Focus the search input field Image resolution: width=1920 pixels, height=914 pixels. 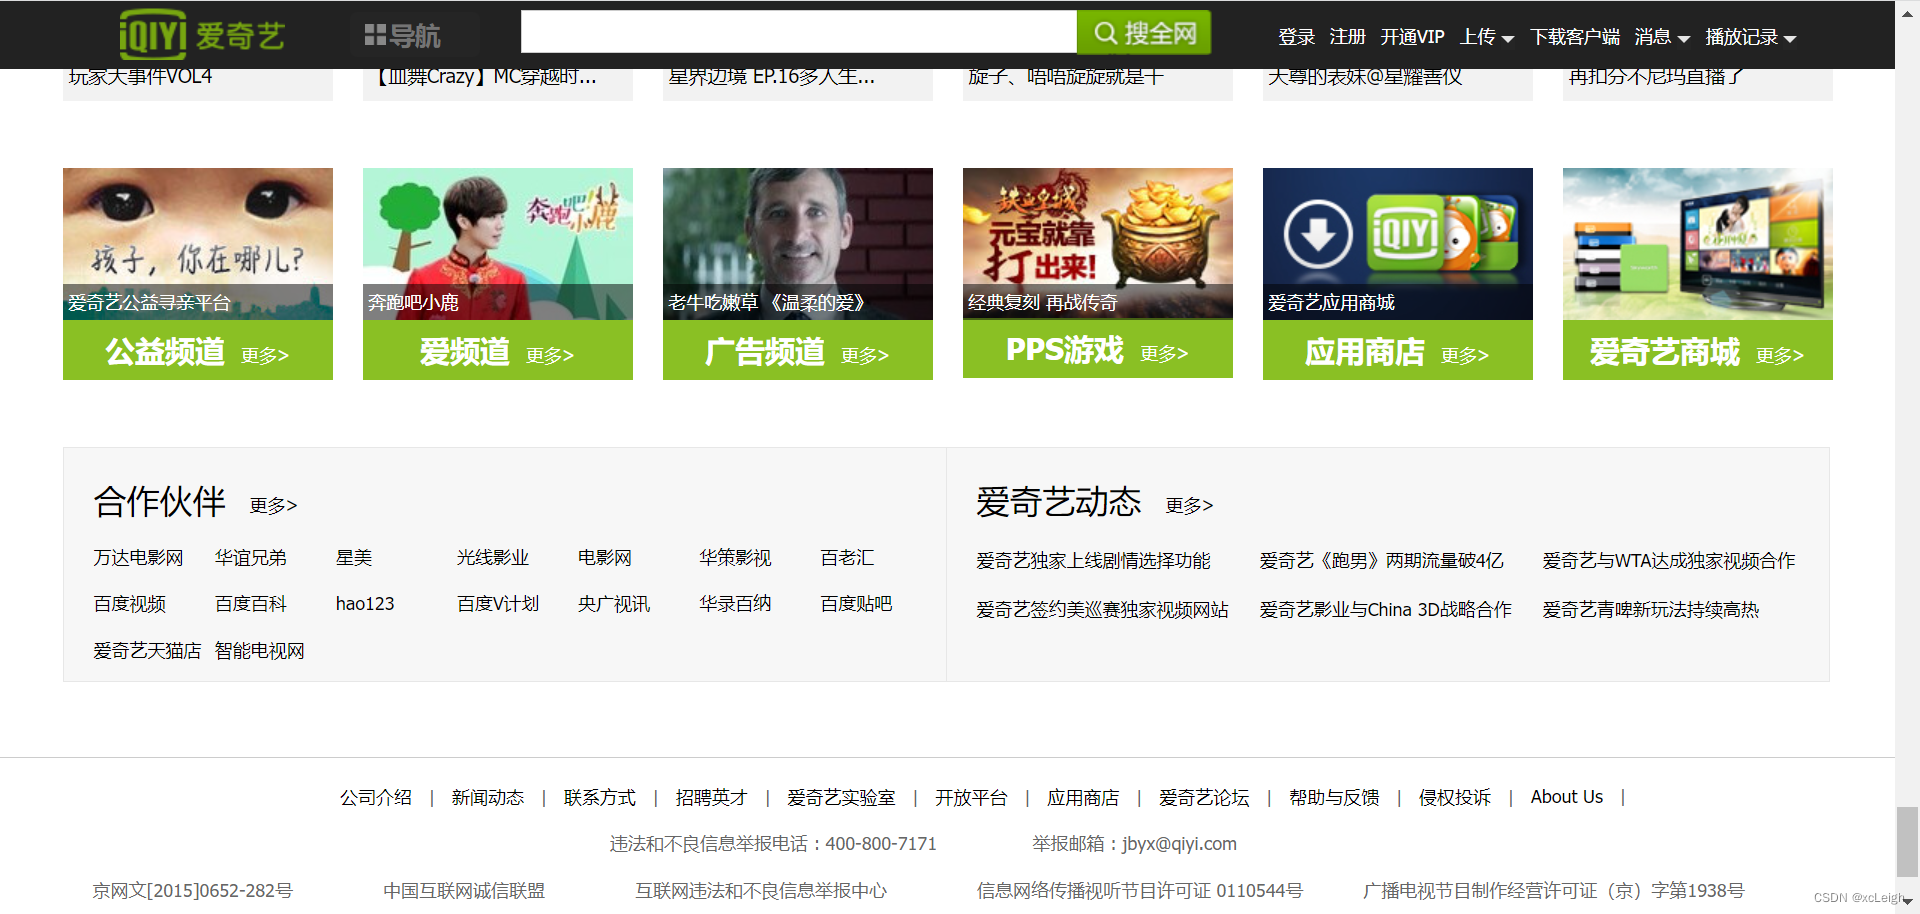[x=798, y=33]
